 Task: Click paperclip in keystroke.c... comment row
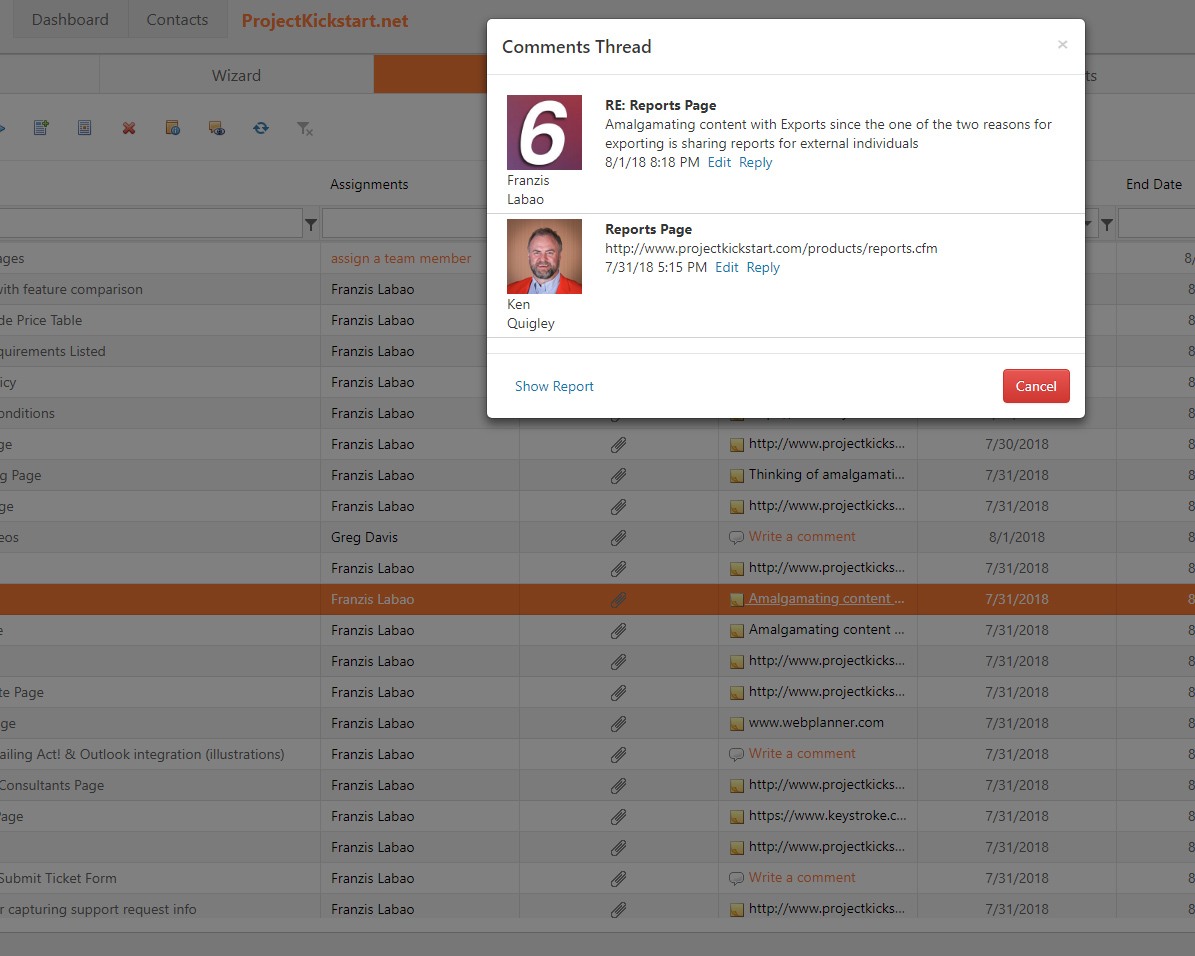[x=619, y=816]
